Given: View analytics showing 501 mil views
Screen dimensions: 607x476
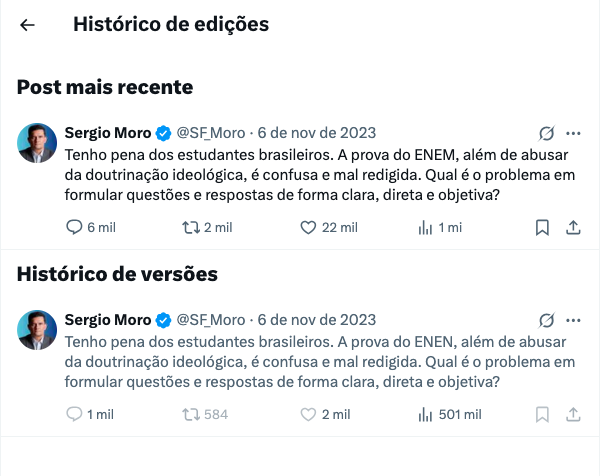Looking at the screenshot, I should point(425,414).
